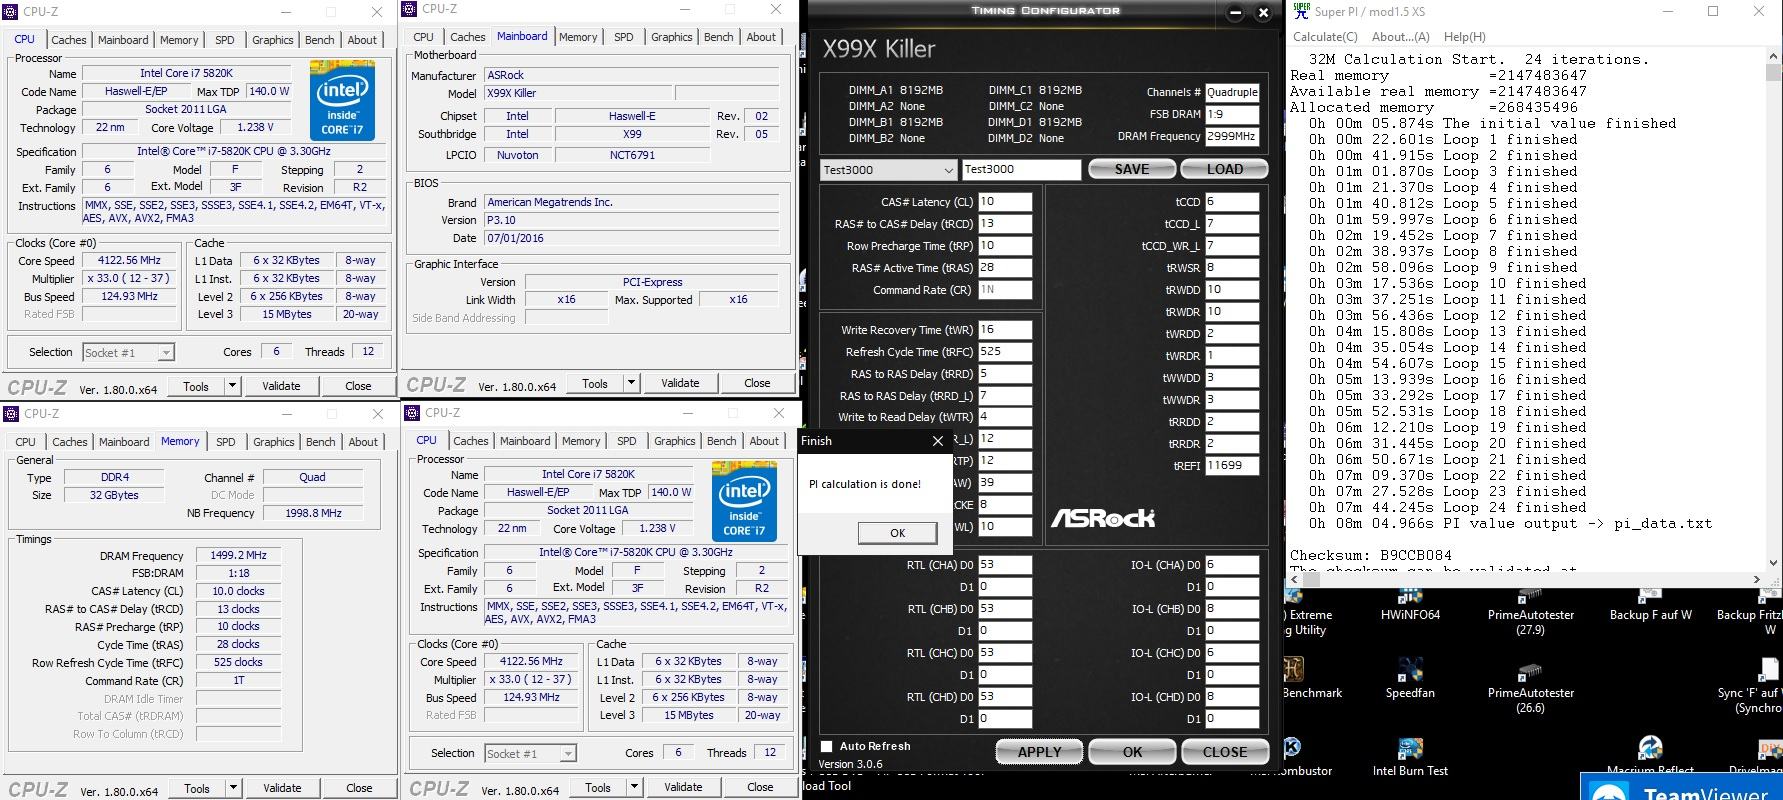Click the tREFI value field

point(1232,466)
